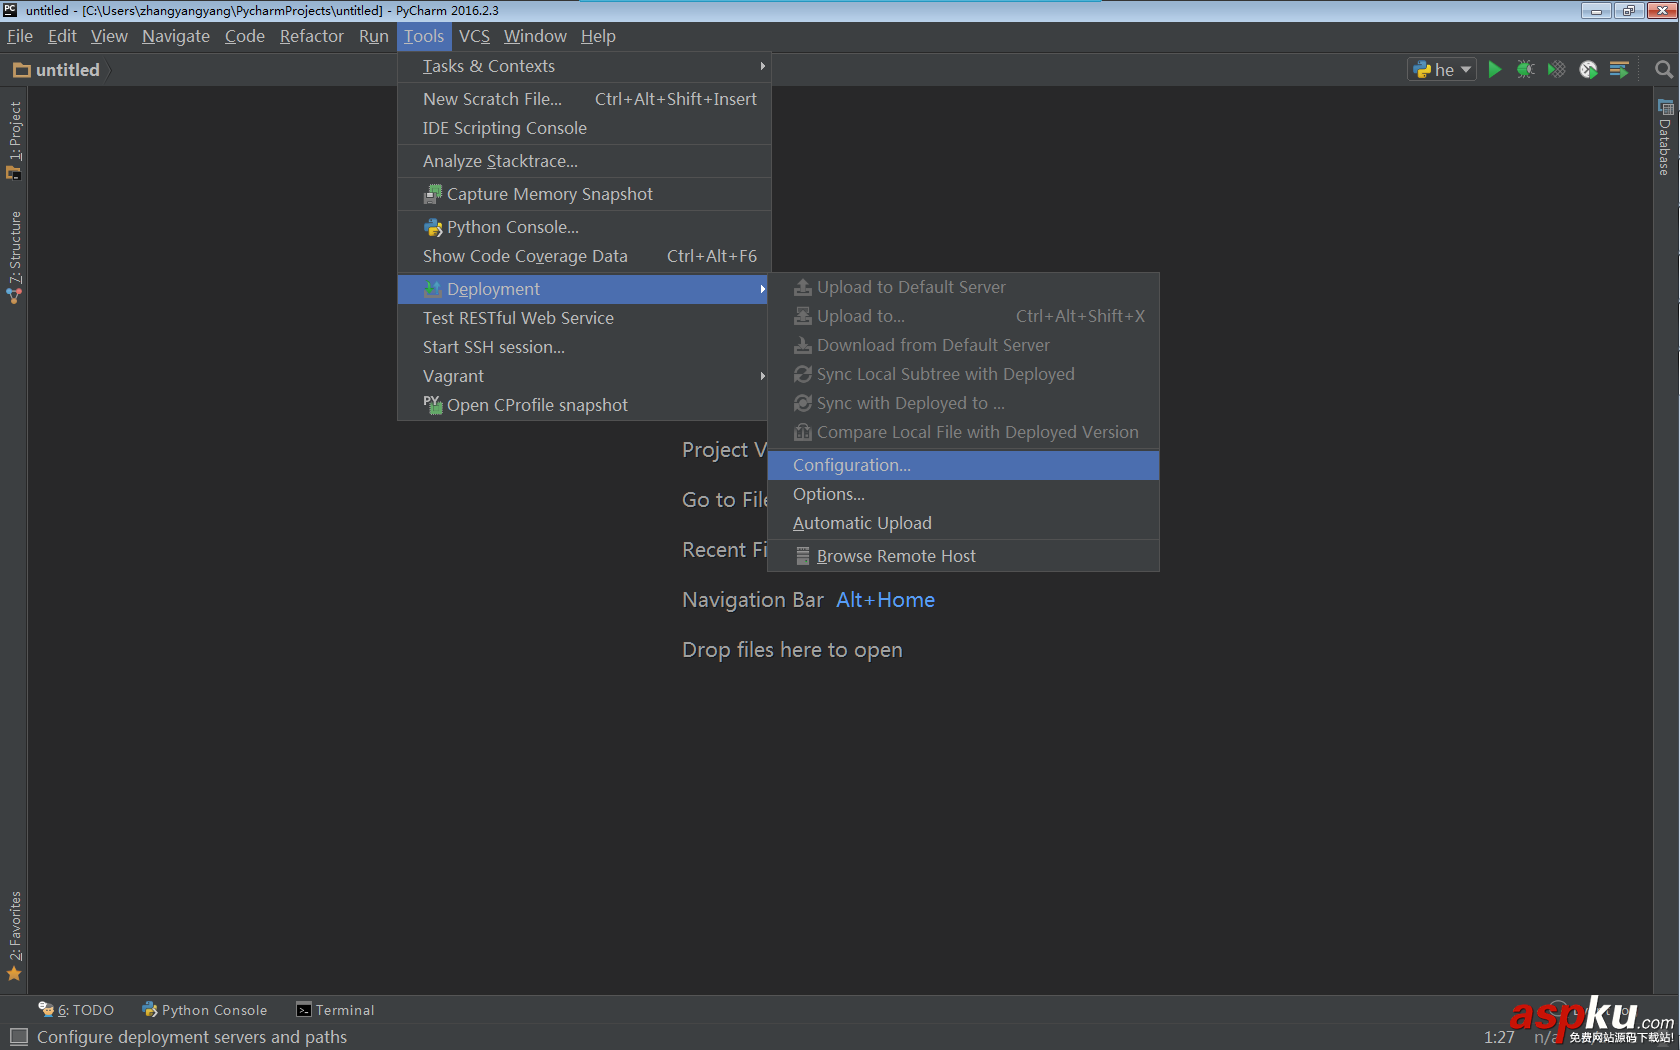
Task: Open the Favorites tool window
Action: pos(14,936)
